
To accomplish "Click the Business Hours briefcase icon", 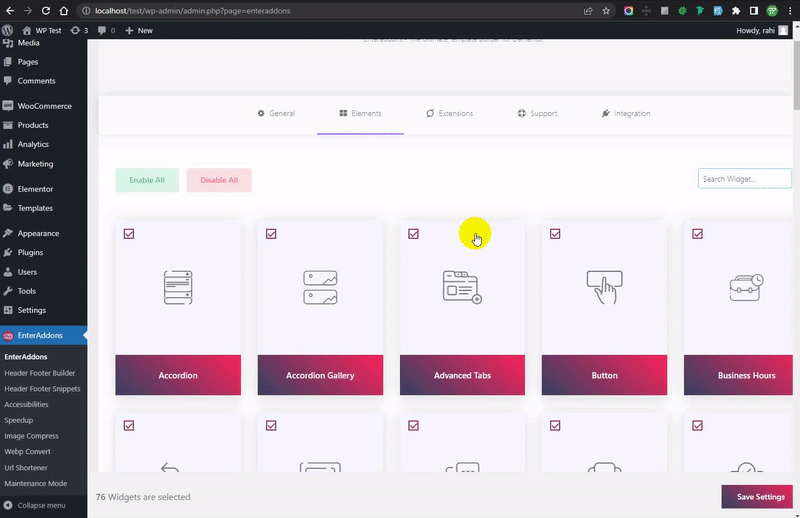I will click(746, 287).
